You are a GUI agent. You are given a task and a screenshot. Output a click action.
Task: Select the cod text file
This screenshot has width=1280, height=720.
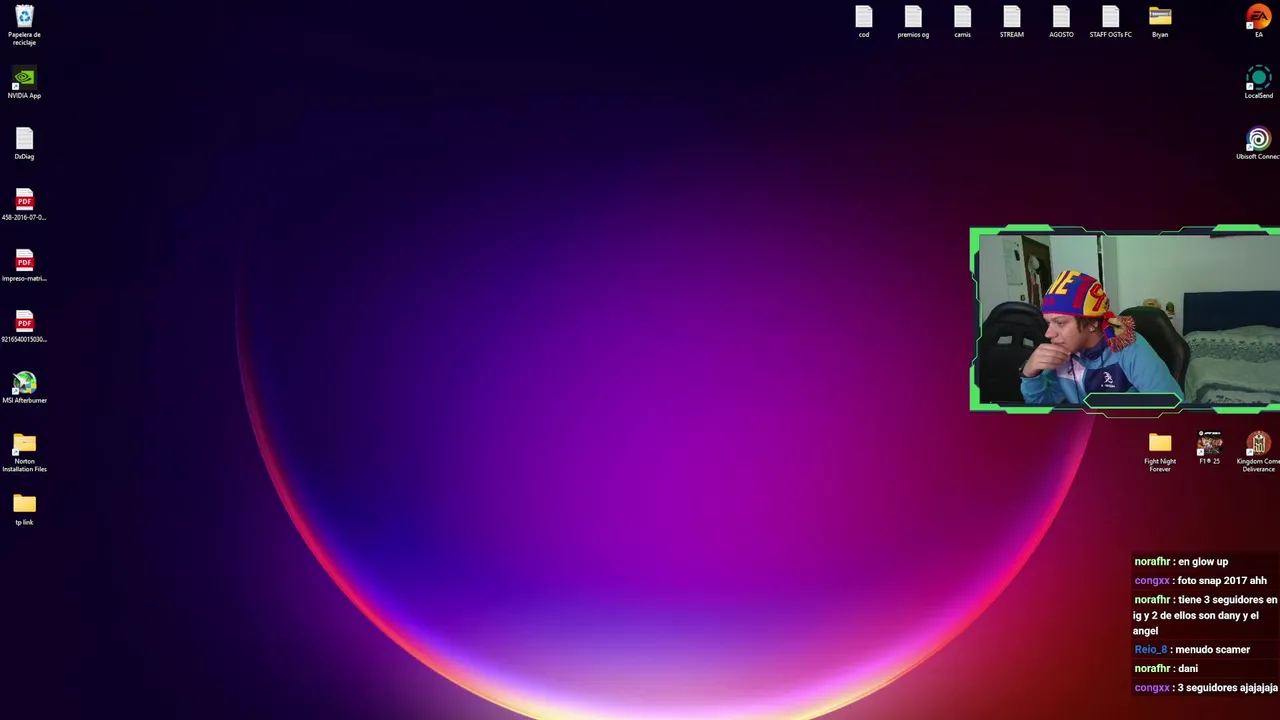(x=864, y=22)
